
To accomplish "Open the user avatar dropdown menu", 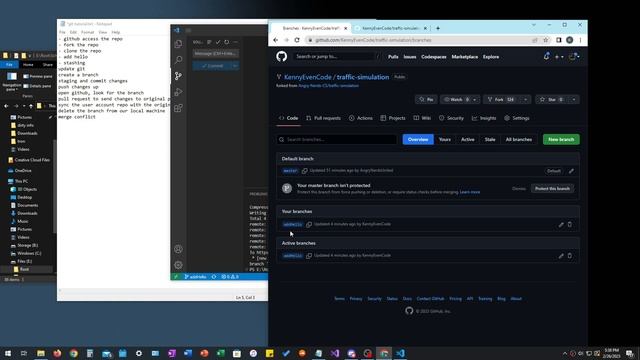I will [x=574, y=57].
